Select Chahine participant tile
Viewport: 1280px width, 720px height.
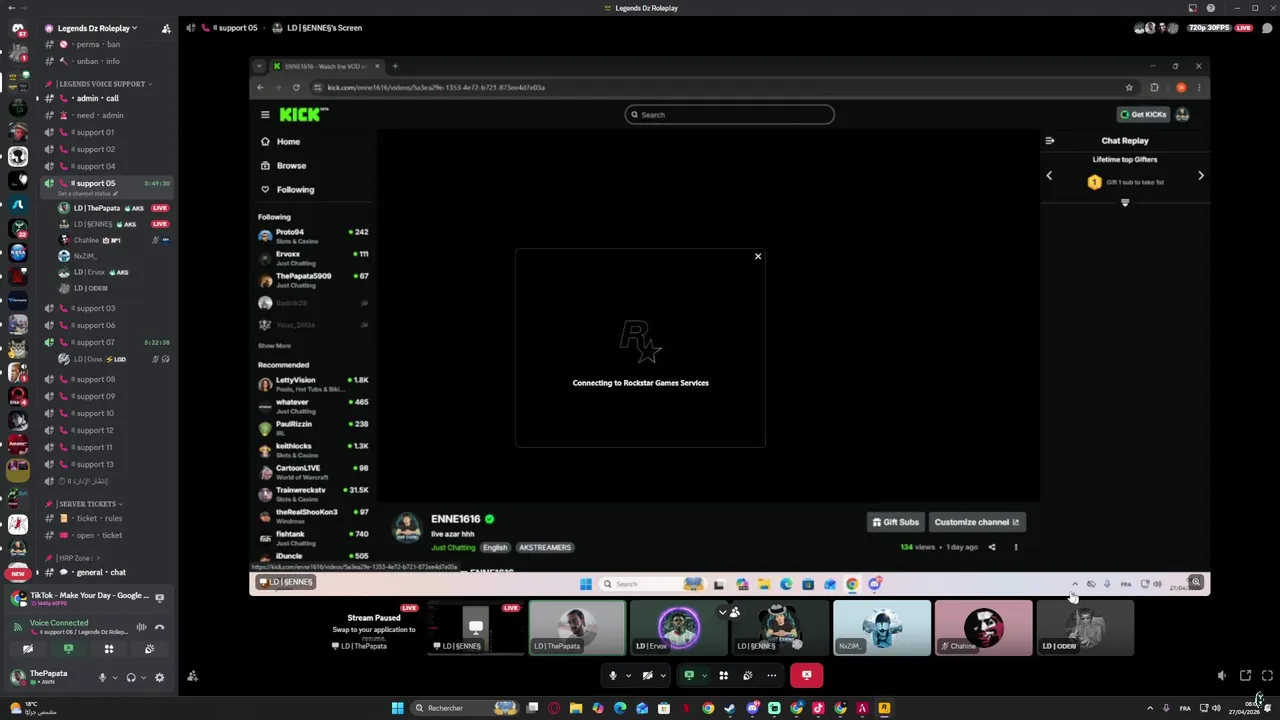pos(983,628)
